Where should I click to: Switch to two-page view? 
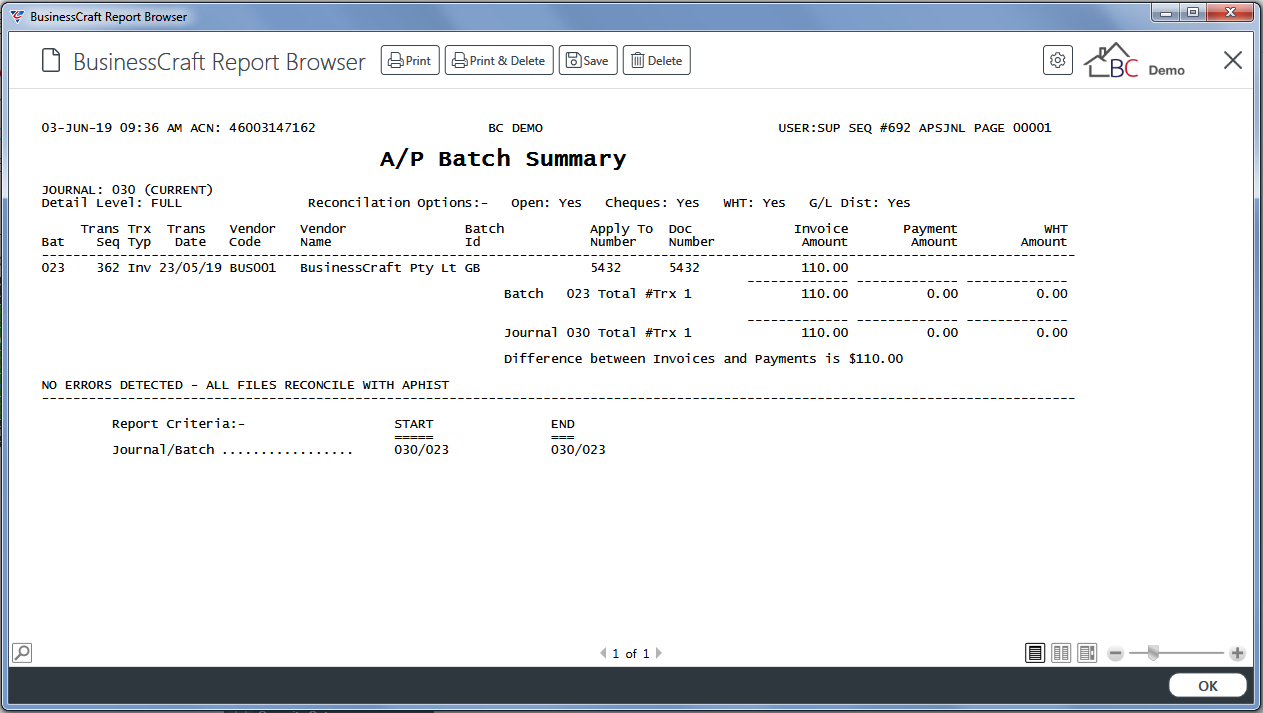click(x=1061, y=653)
